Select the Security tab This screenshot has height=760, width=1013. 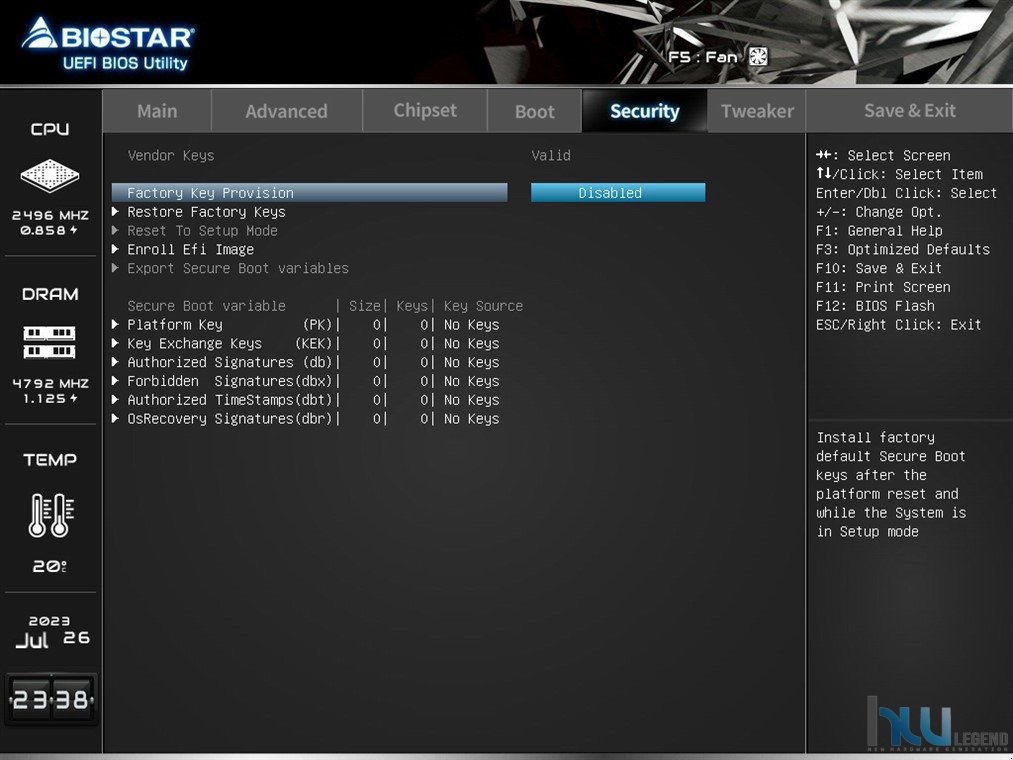click(x=645, y=111)
